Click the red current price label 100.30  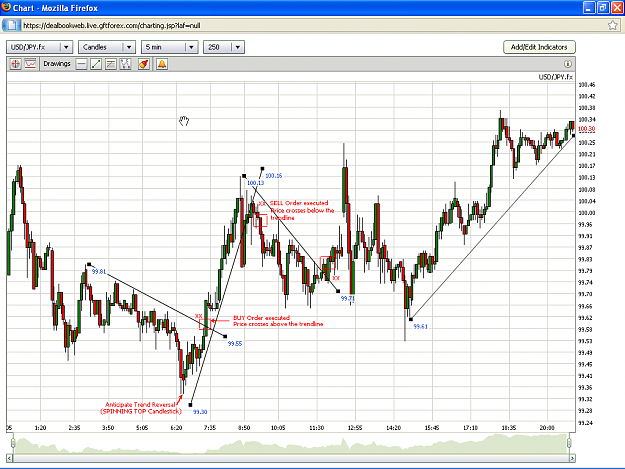tap(586, 129)
